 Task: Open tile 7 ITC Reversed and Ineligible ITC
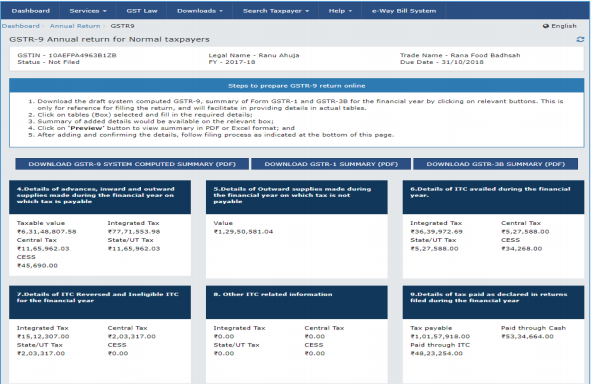click(x=100, y=302)
